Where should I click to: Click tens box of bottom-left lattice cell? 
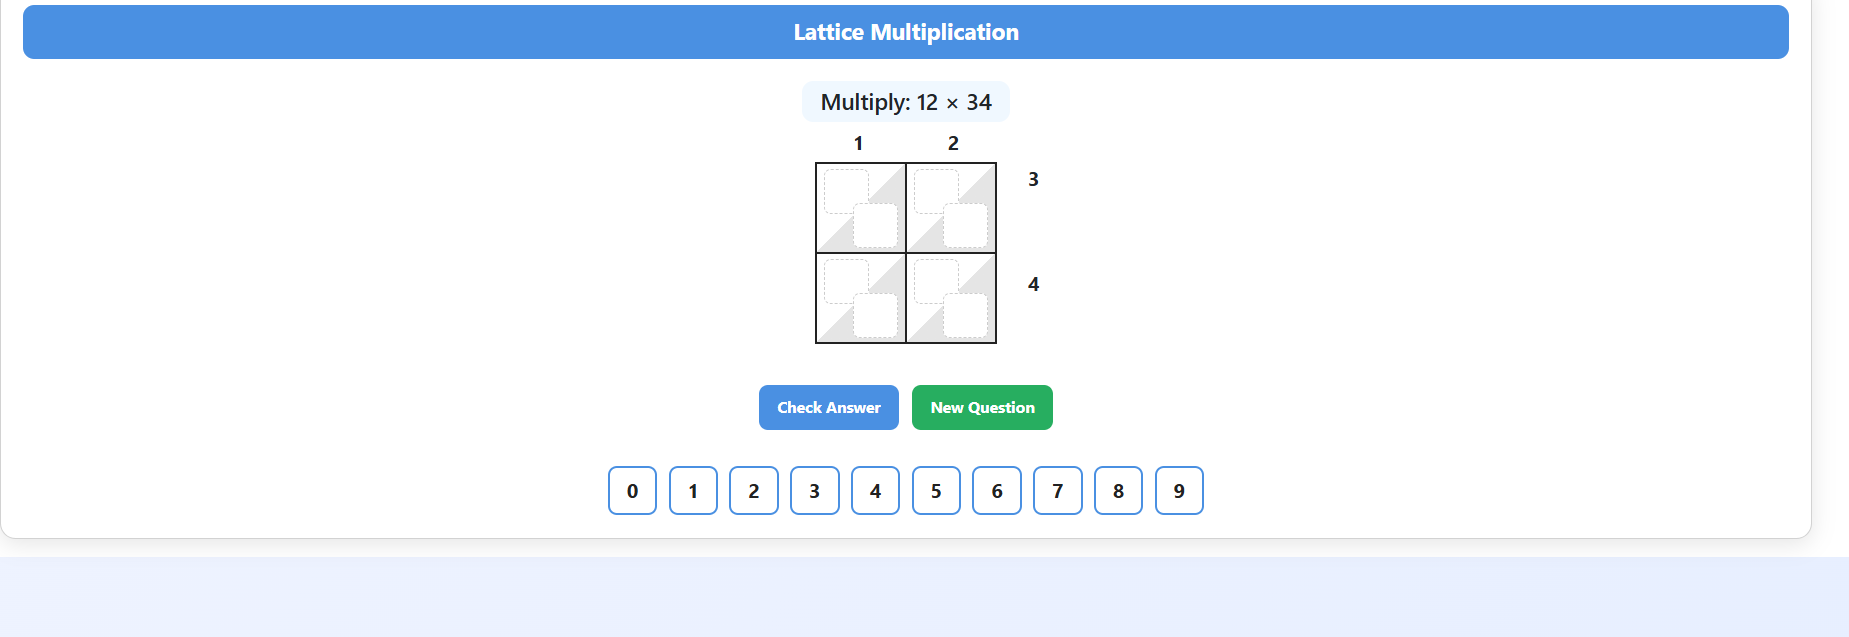click(x=845, y=281)
